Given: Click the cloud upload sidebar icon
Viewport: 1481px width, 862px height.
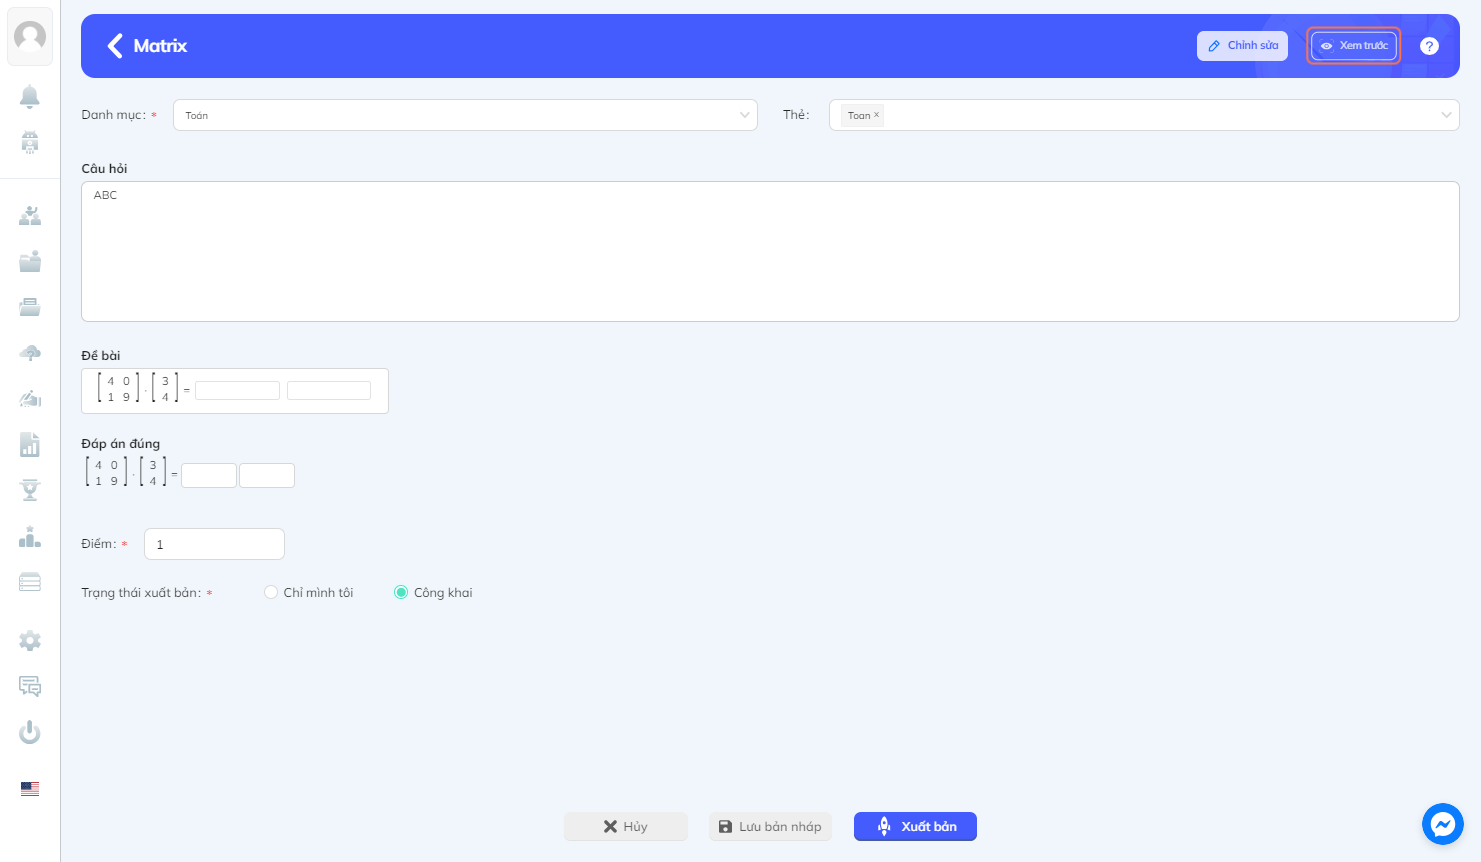Looking at the screenshot, I should [x=30, y=353].
